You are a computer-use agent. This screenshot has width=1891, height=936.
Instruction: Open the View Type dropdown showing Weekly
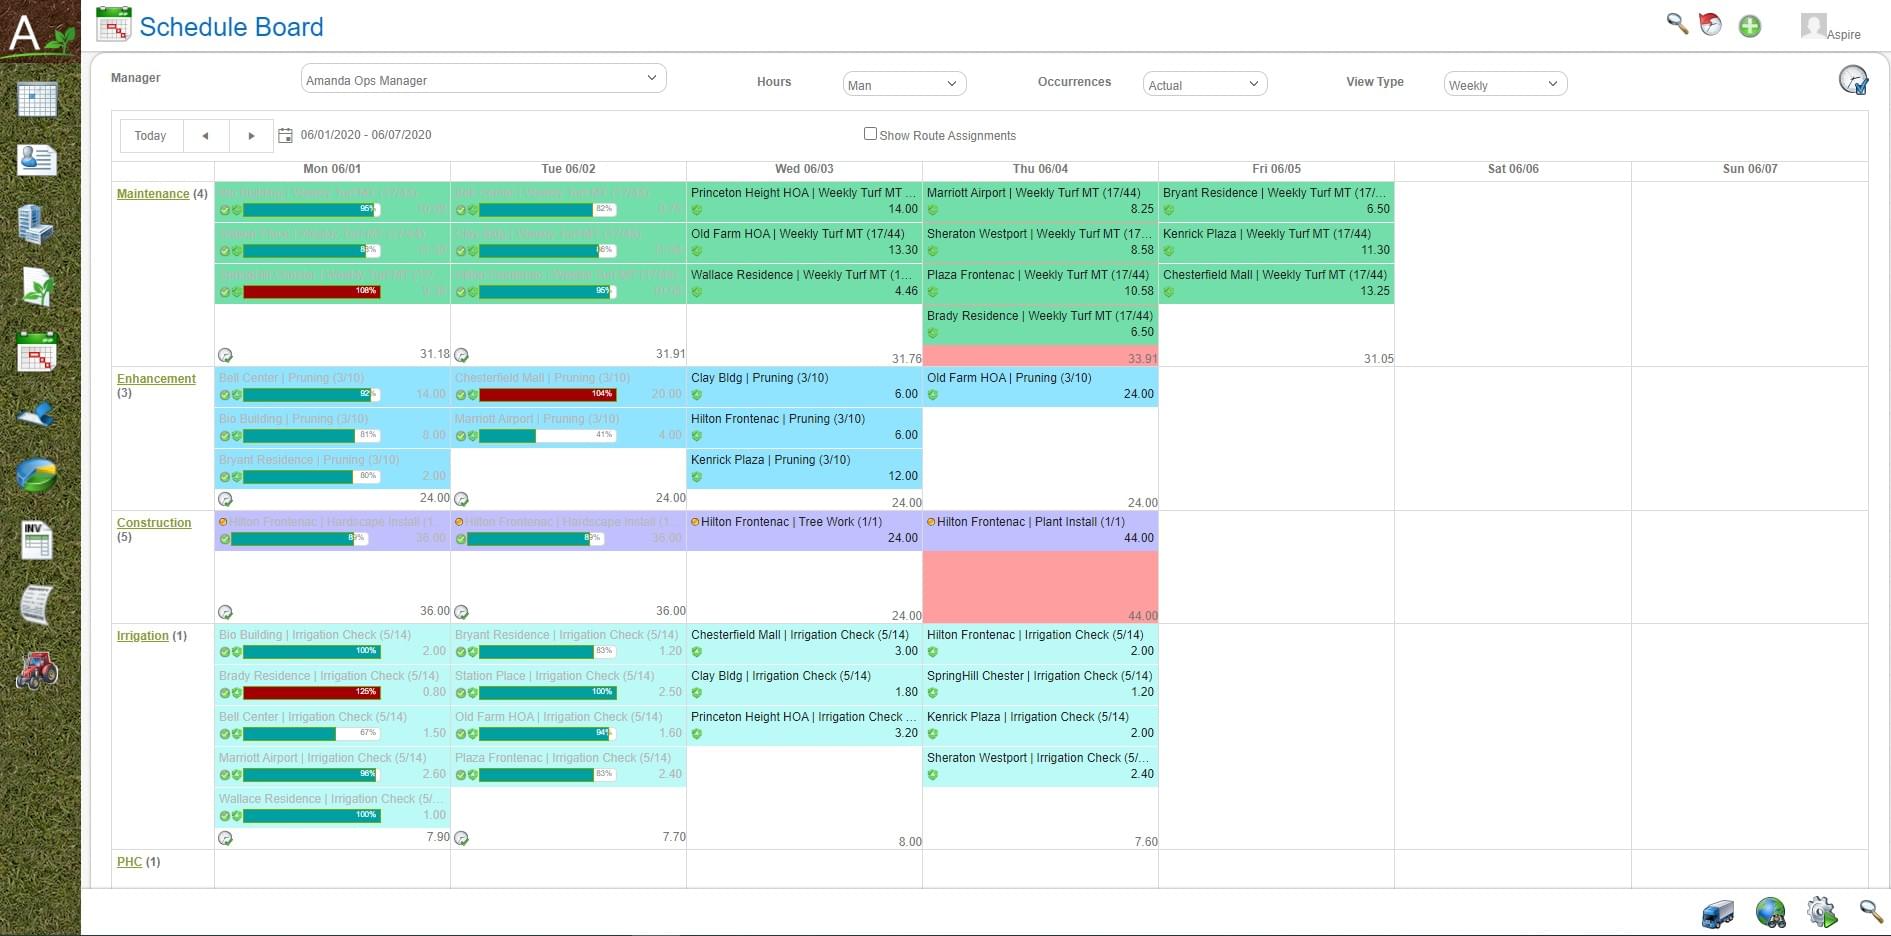1505,84
